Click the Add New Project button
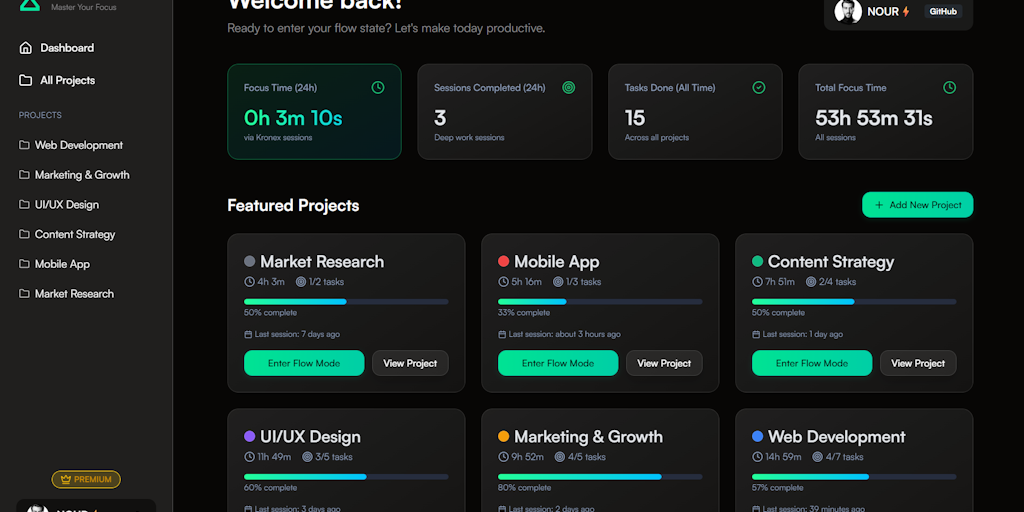Viewport: 1024px width, 512px height. pyautogui.click(x=918, y=205)
